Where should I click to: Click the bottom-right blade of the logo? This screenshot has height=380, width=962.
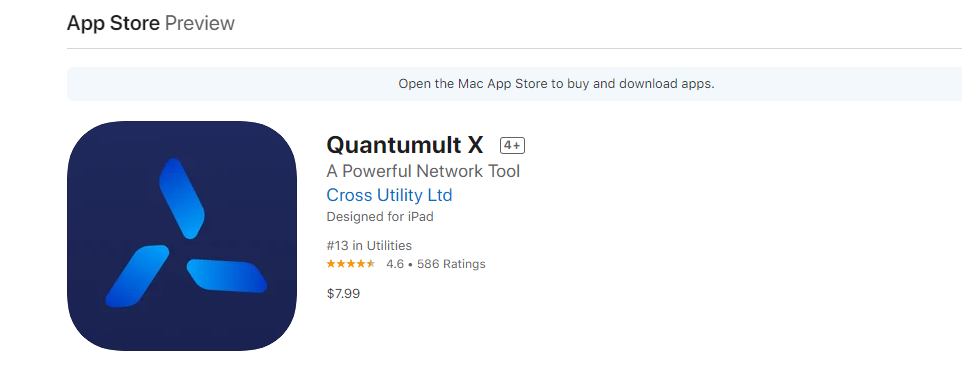click(226, 276)
